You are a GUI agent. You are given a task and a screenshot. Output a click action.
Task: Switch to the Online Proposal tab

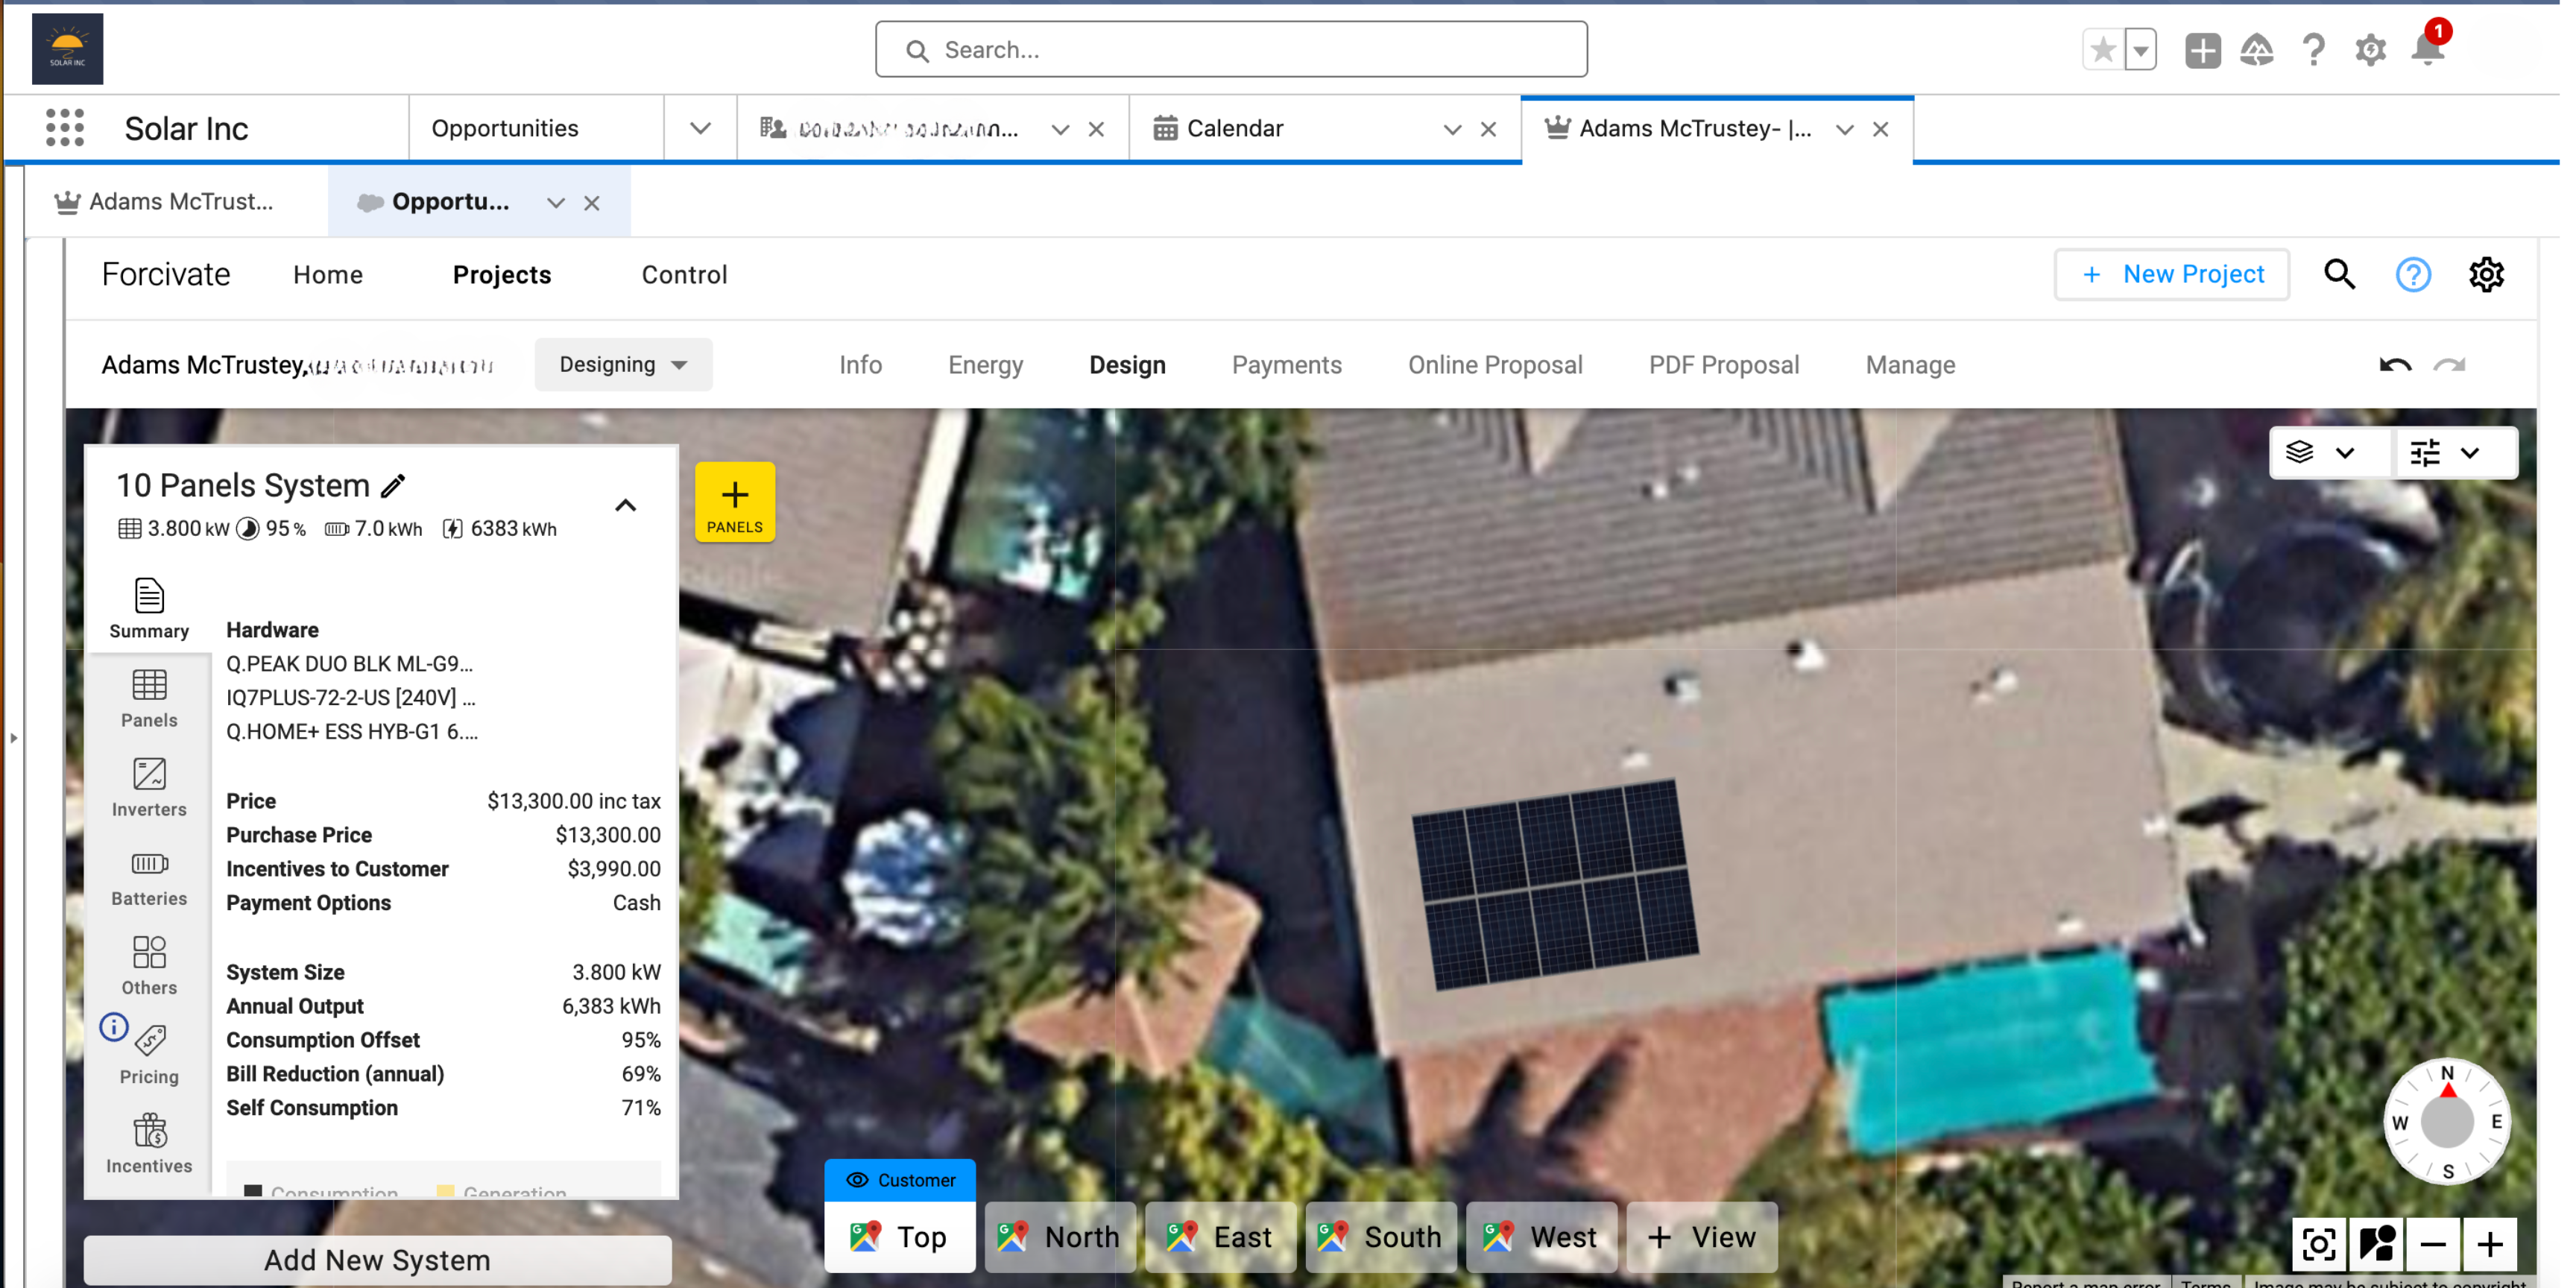point(1495,365)
